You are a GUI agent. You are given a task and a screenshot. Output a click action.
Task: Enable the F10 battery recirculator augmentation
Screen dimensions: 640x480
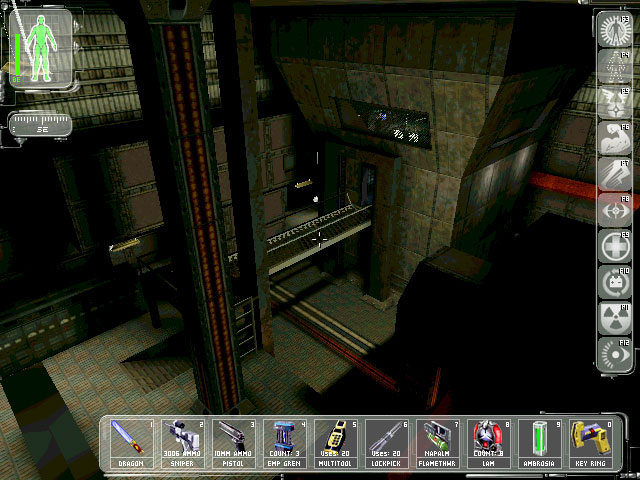(614, 282)
